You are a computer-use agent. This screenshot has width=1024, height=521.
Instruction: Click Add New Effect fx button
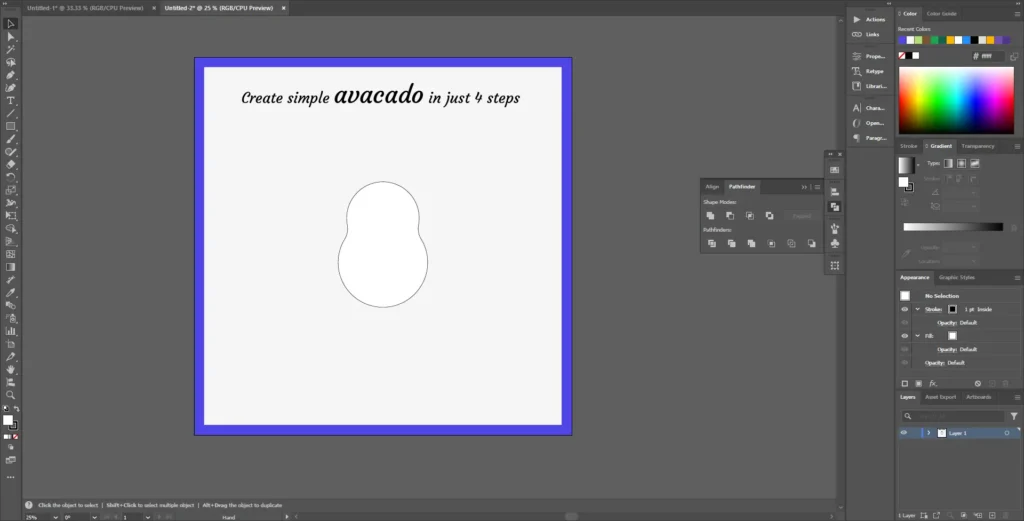[933, 383]
